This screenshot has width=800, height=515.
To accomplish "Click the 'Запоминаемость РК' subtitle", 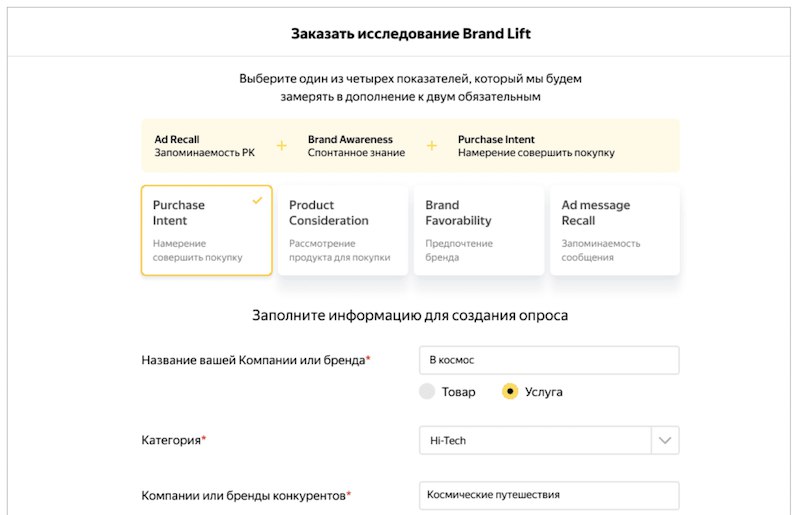I will [x=204, y=153].
